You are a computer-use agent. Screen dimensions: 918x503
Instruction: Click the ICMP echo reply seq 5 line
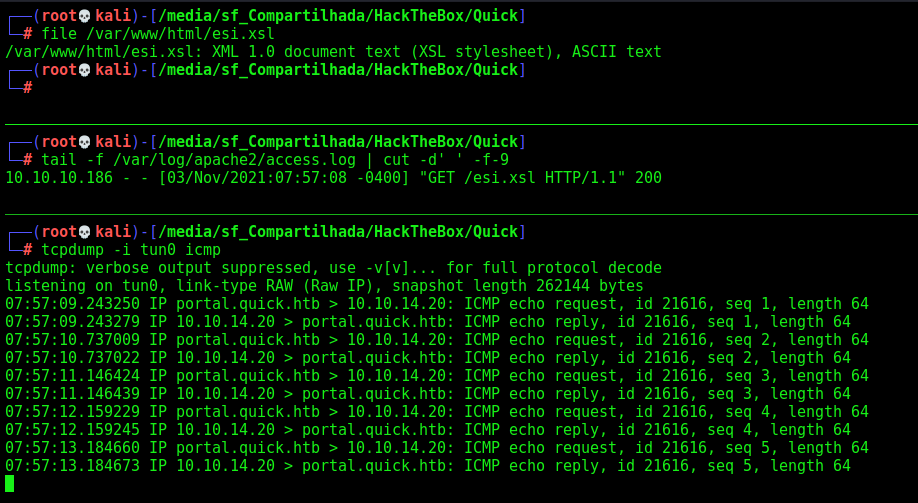click(428, 466)
